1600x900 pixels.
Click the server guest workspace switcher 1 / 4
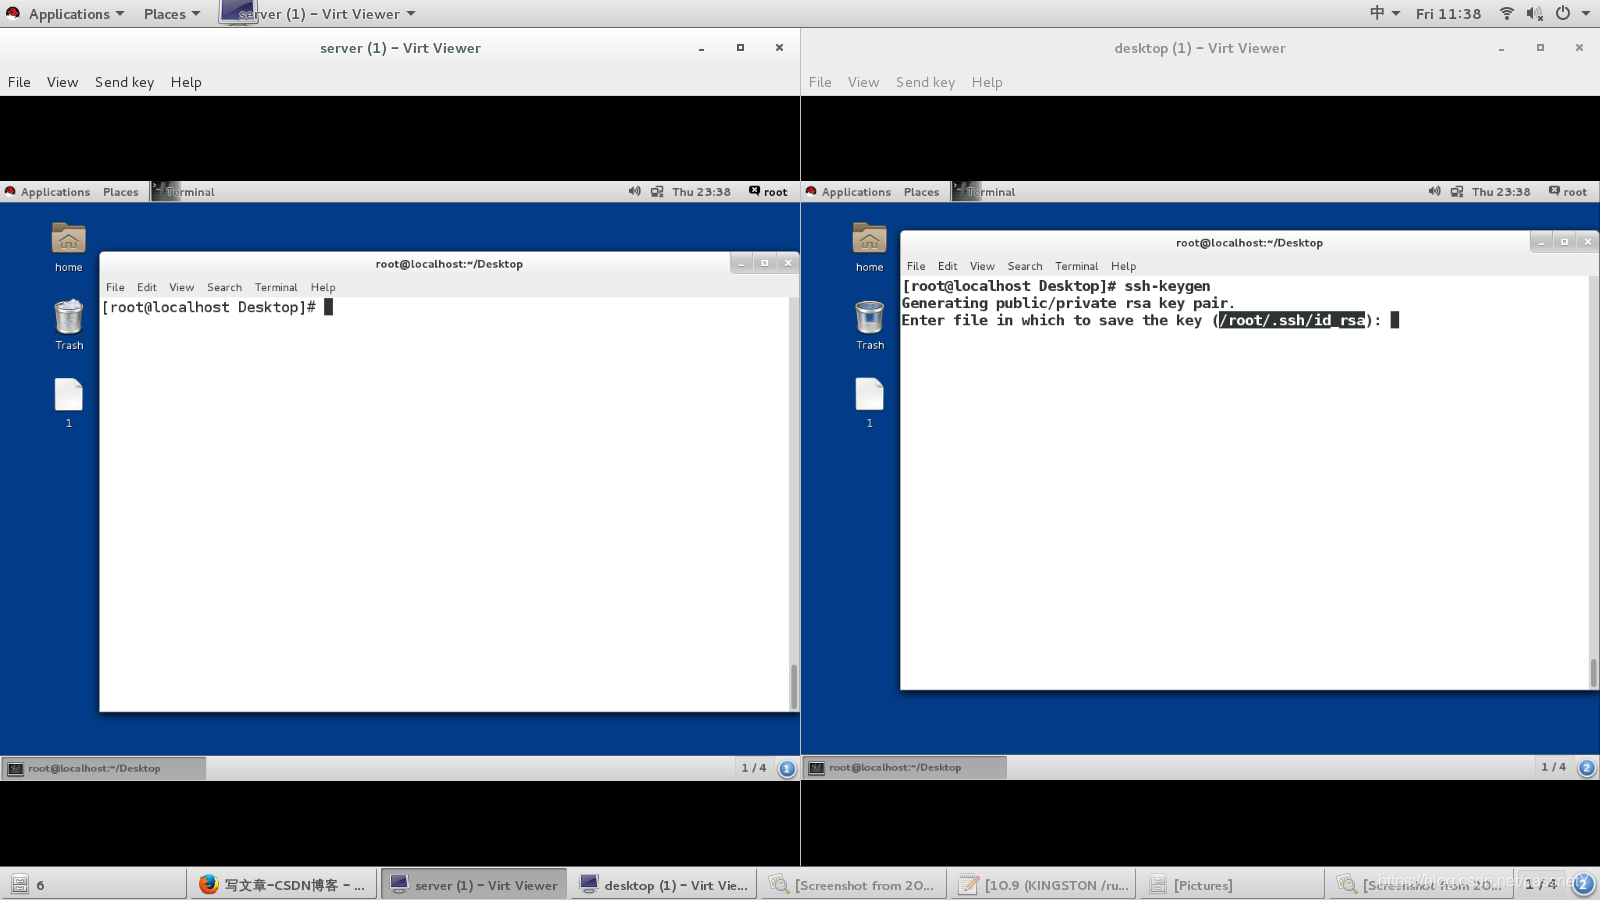tap(753, 768)
